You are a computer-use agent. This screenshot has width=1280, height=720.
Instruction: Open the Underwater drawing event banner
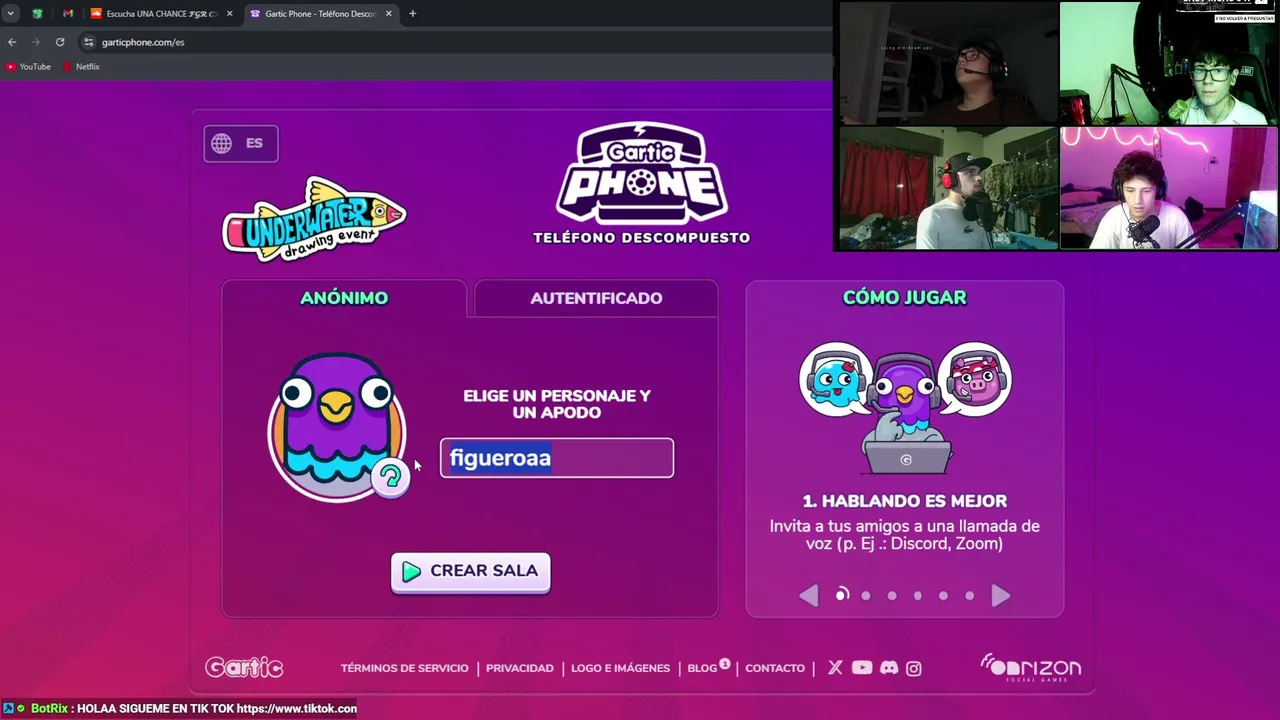pyautogui.click(x=313, y=219)
